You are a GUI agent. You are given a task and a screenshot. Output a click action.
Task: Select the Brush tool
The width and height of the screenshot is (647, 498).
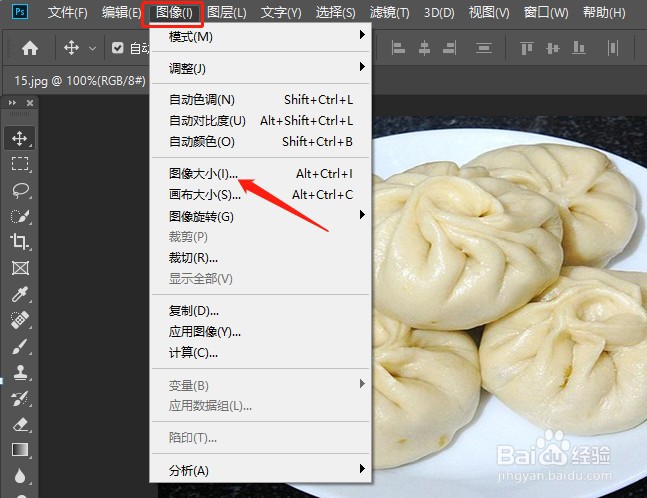click(20, 347)
